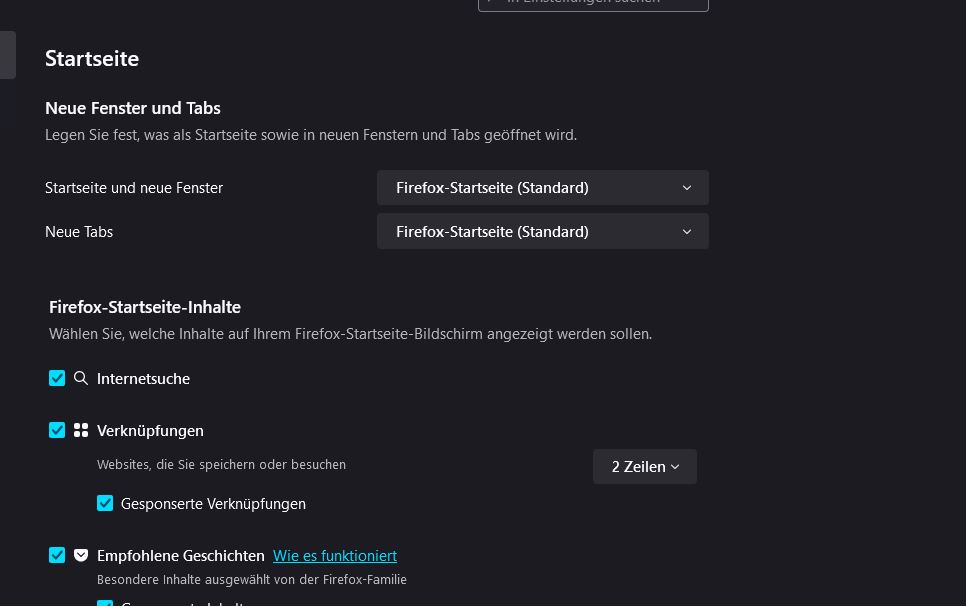Click the Firefox-Startseite-Inhalte heading

pyautogui.click(x=145, y=307)
